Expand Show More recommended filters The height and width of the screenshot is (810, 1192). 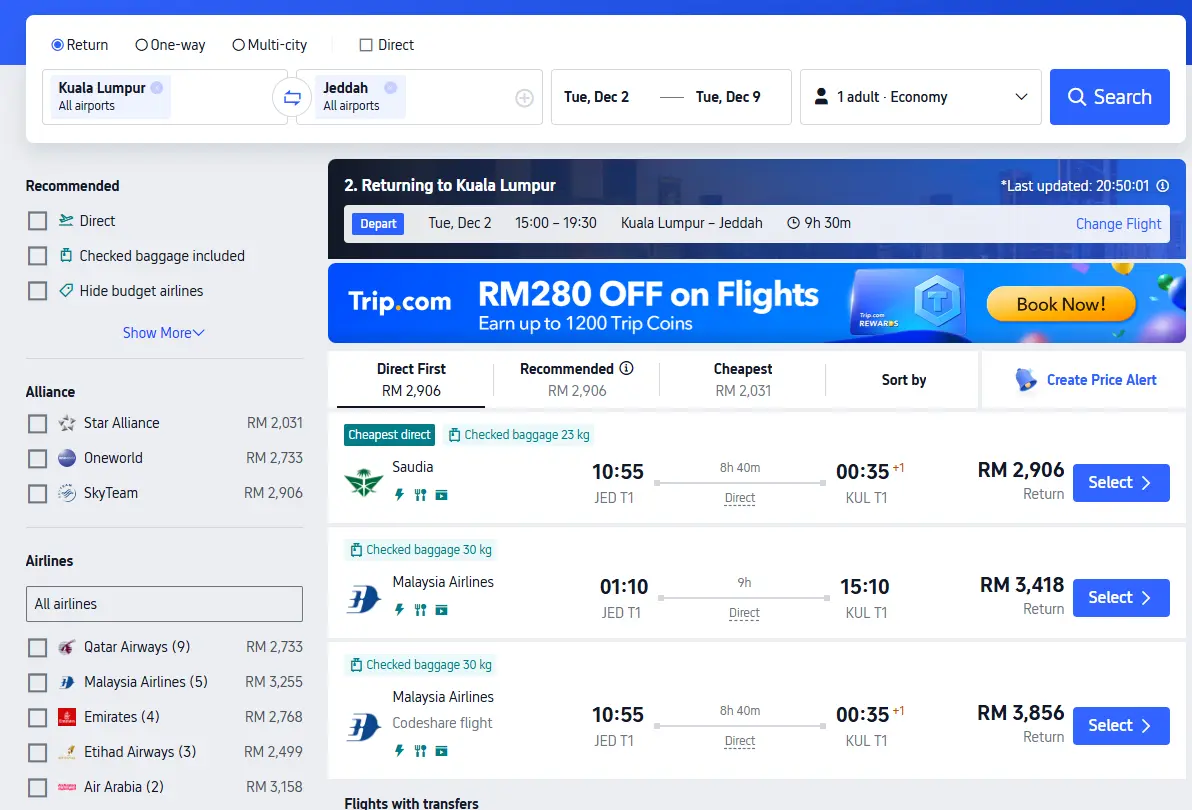tap(163, 333)
